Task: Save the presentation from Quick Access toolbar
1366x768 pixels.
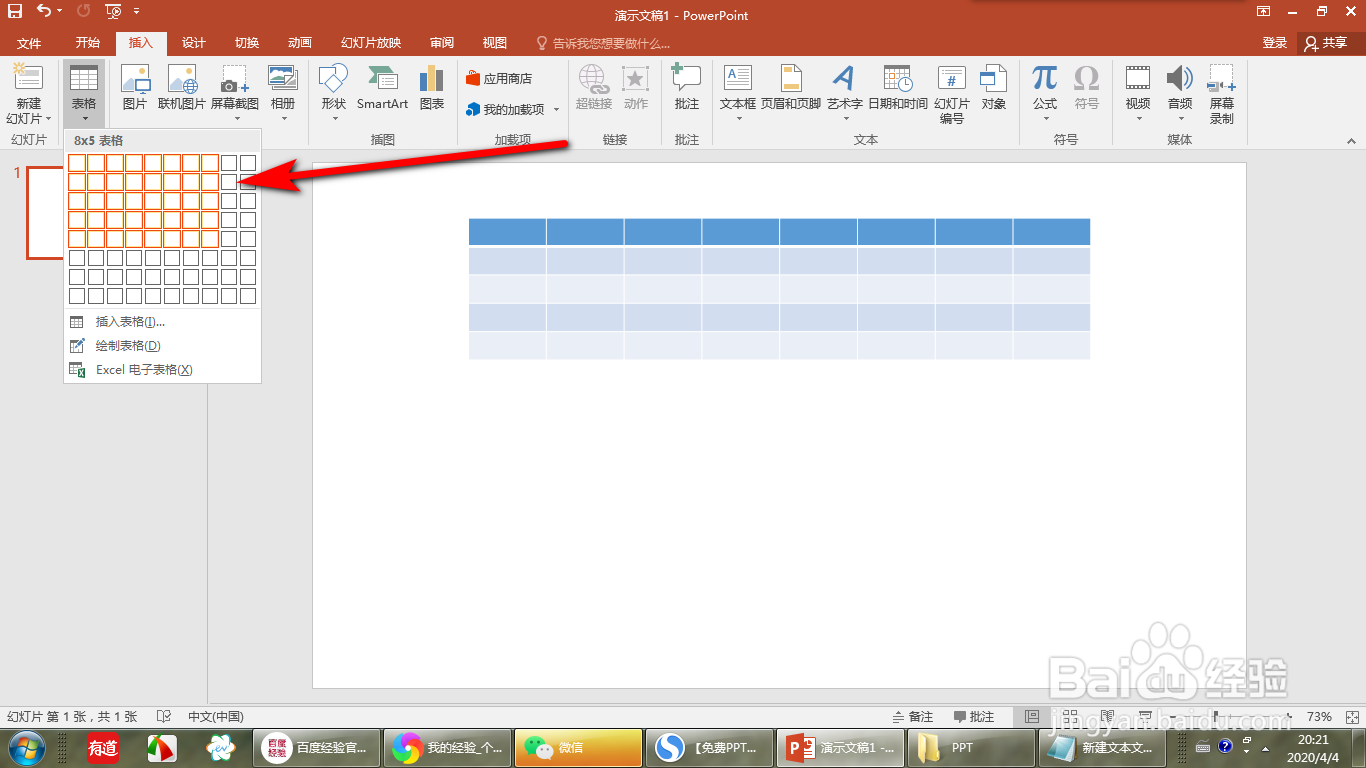Action: click(x=15, y=12)
